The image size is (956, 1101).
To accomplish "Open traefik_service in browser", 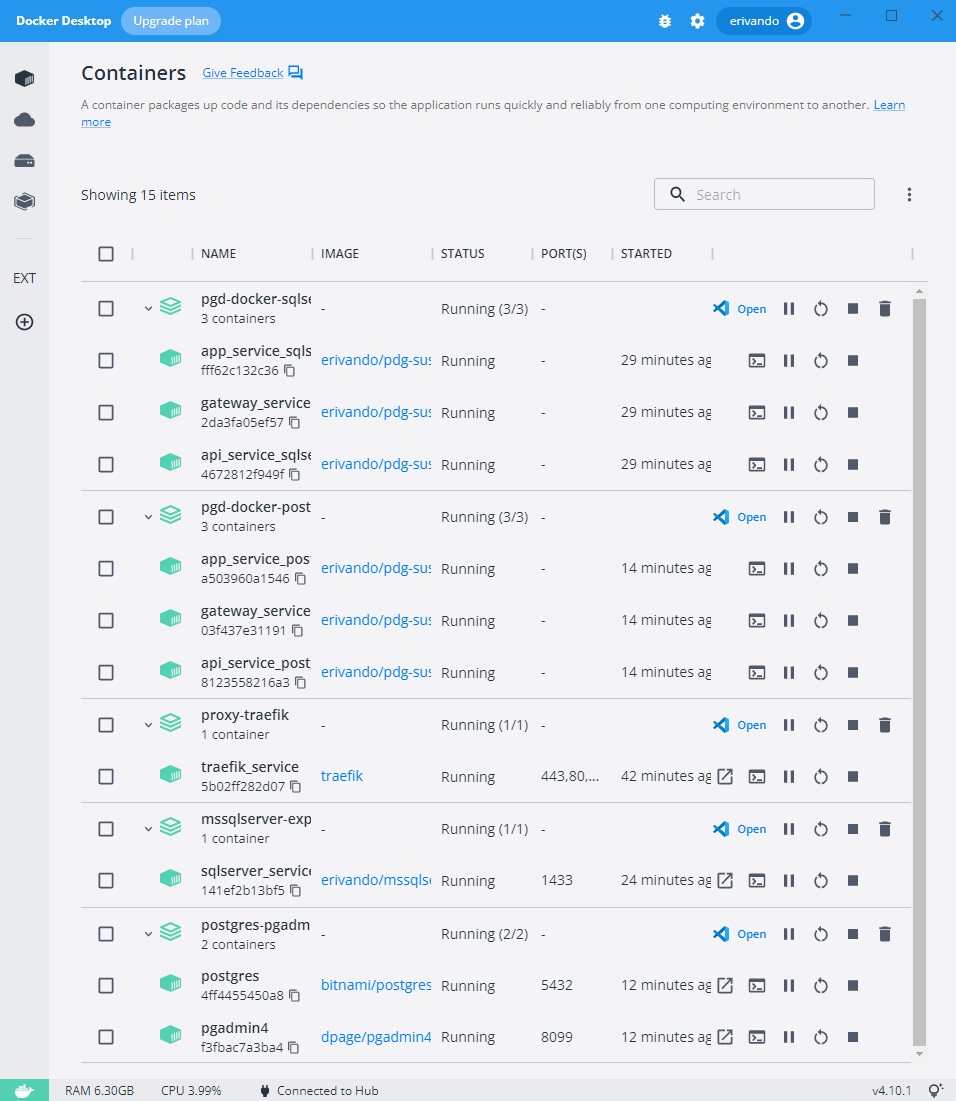I will [725, 777].
